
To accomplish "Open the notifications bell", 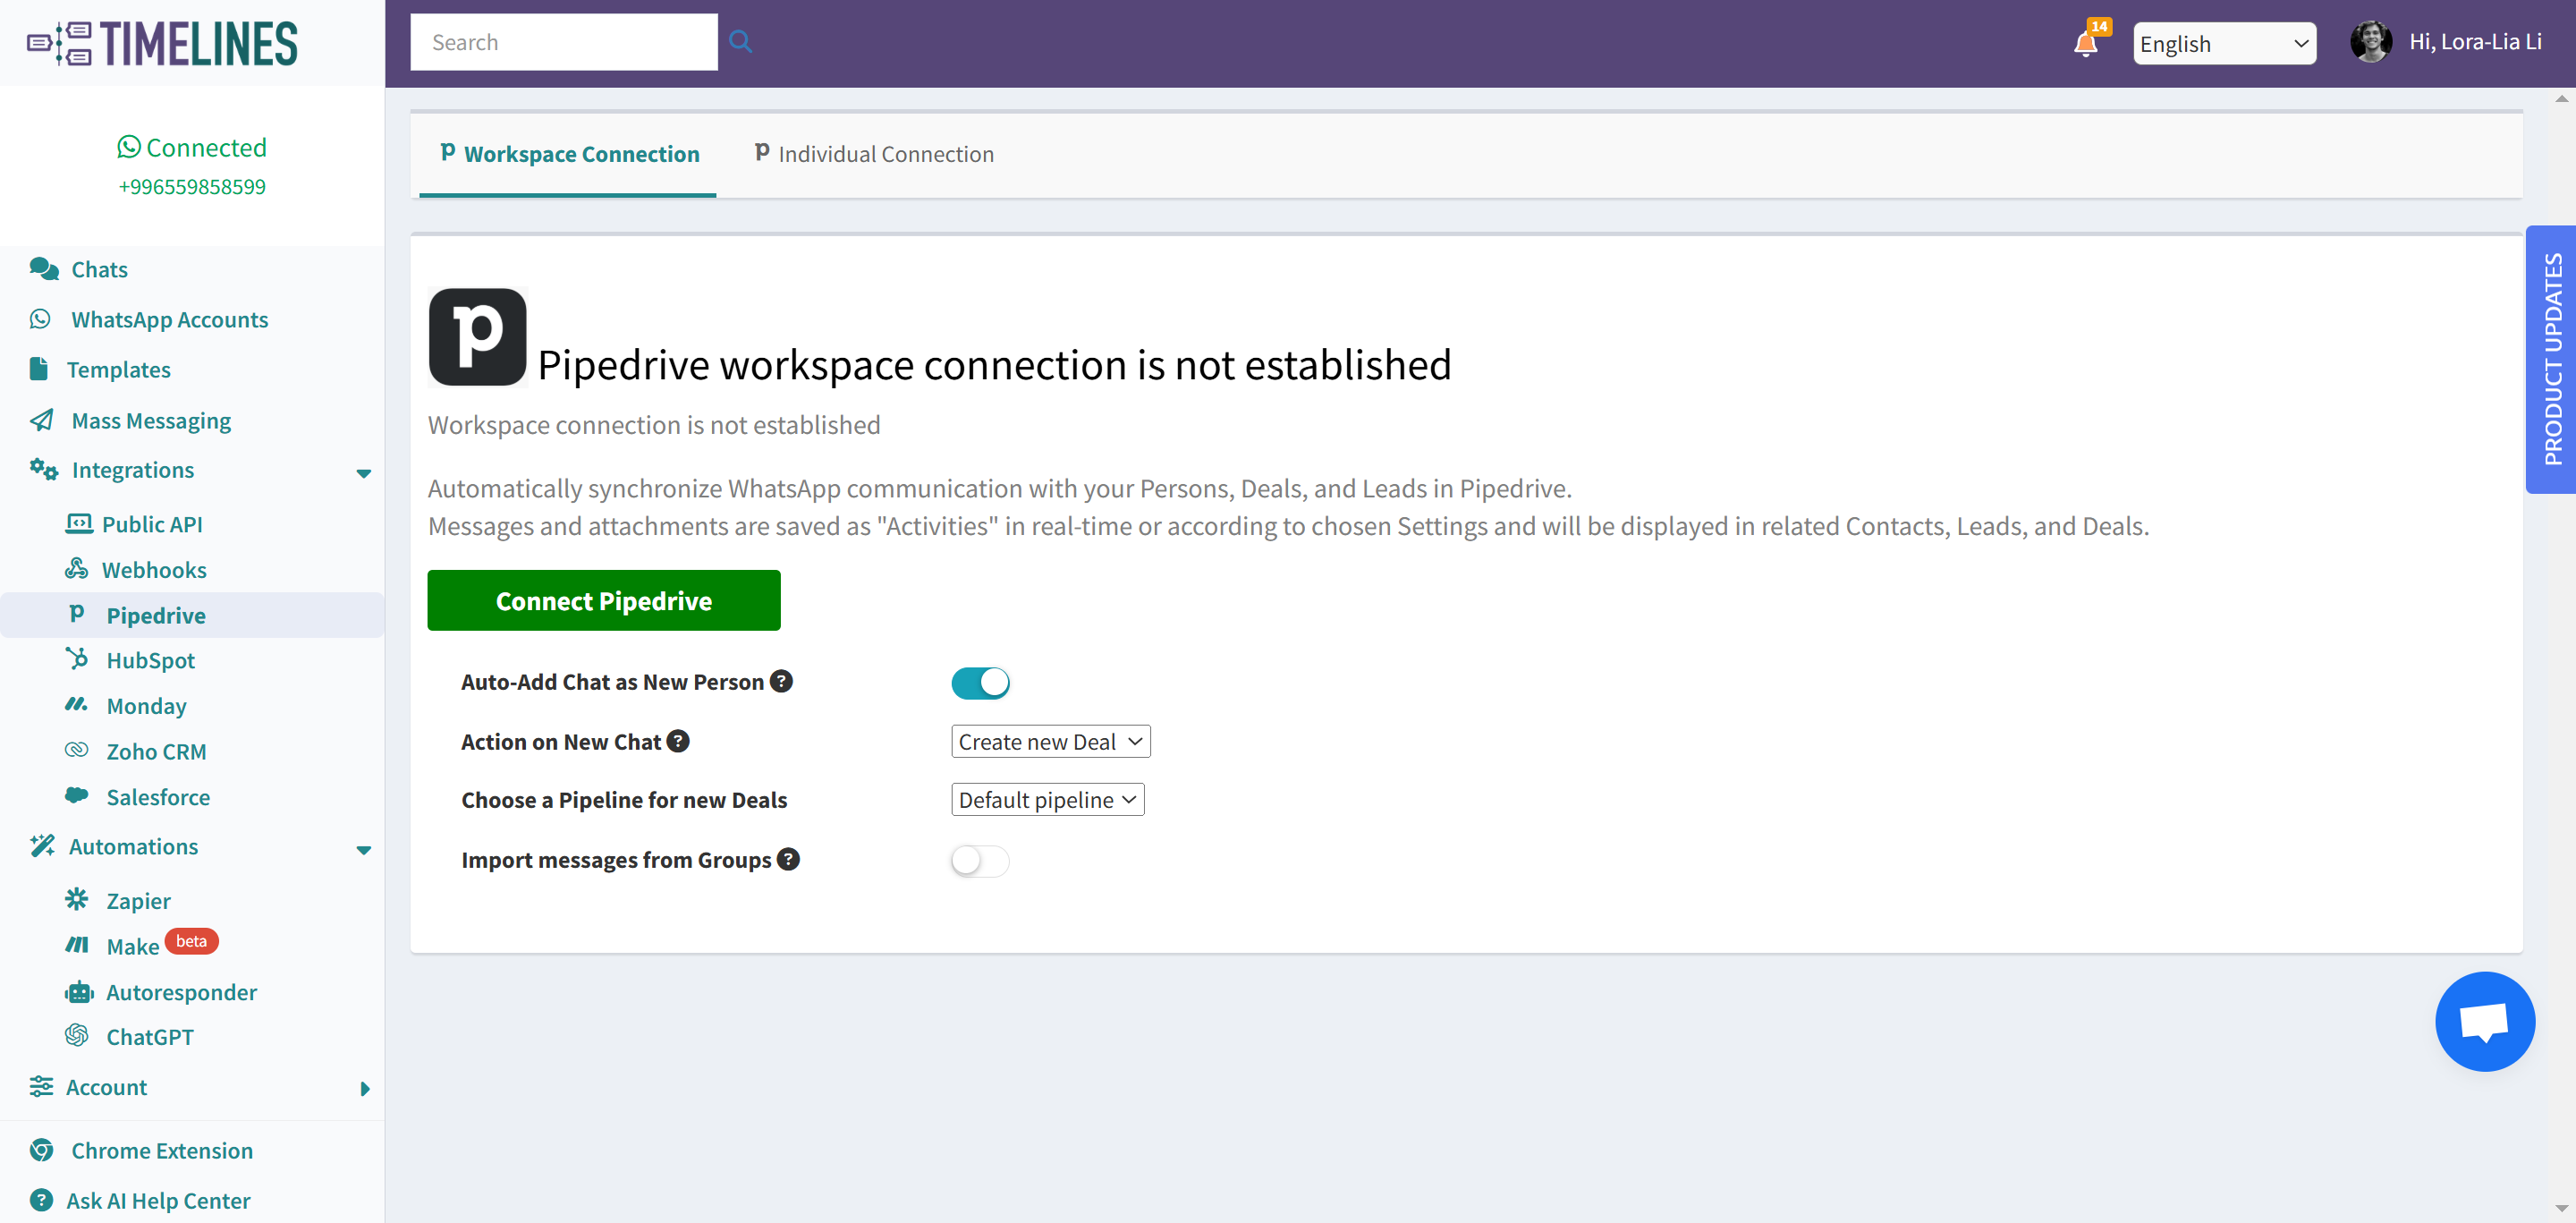I will coord(2086,43).
